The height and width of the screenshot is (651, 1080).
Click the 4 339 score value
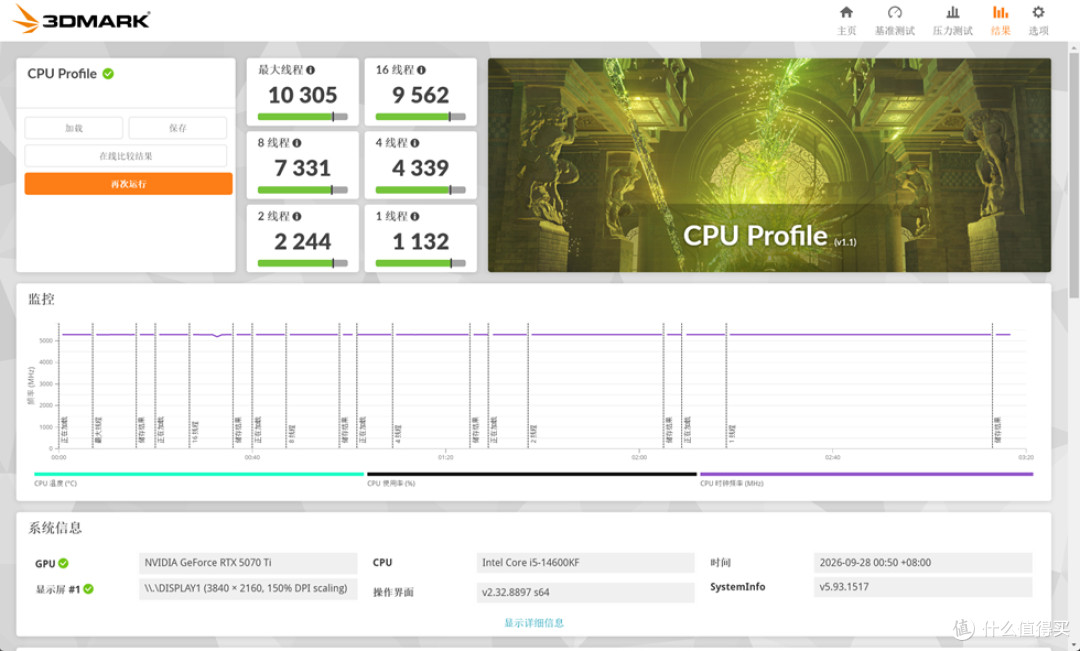(x=420, y=168)
